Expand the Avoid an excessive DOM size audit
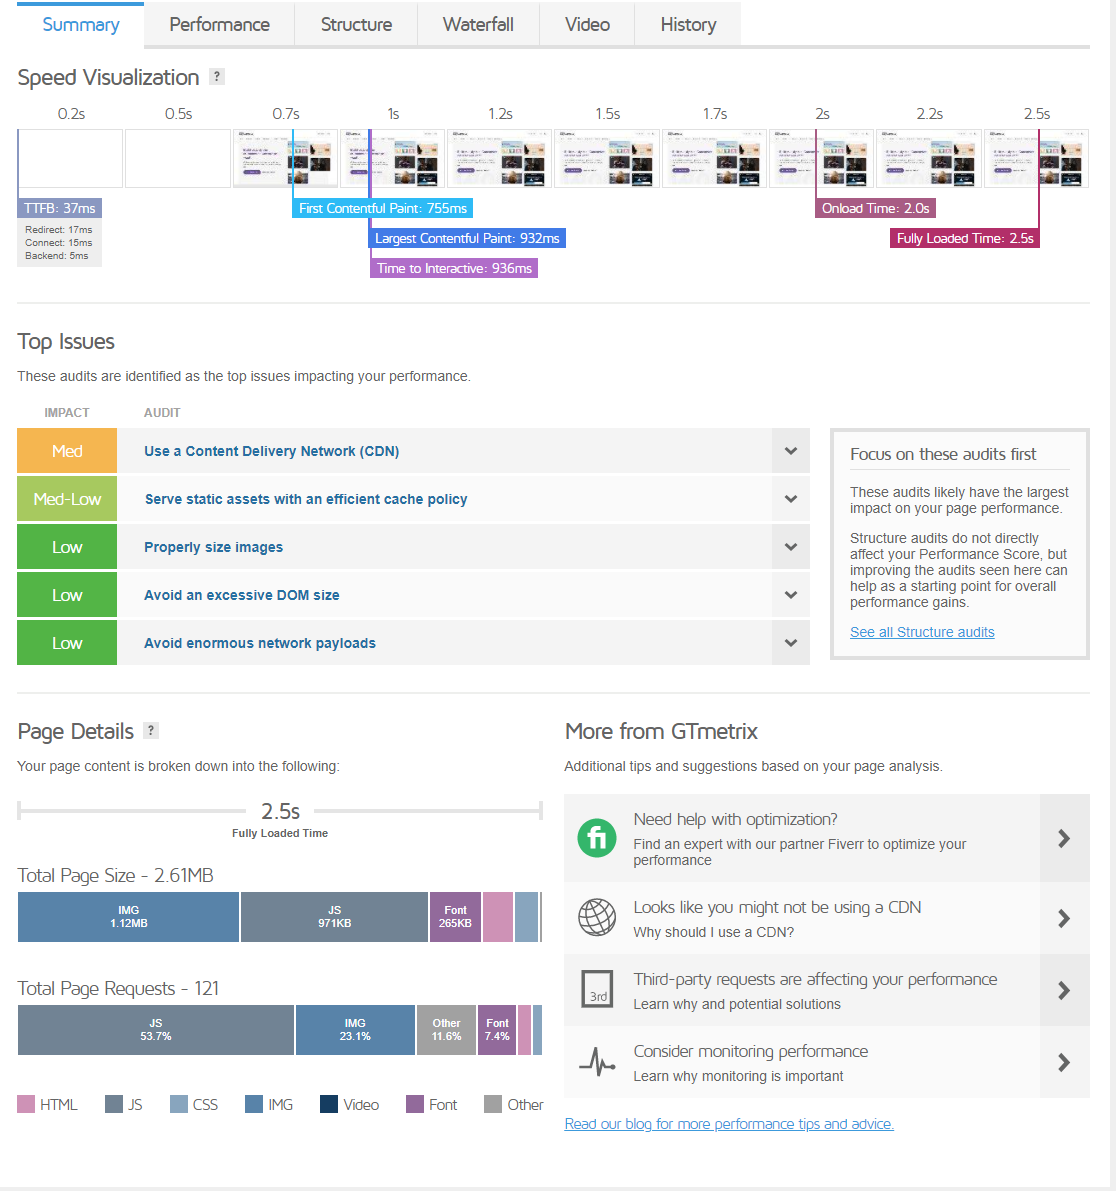The height and width of the screenshot is (1191, 1116). point(790,594)
